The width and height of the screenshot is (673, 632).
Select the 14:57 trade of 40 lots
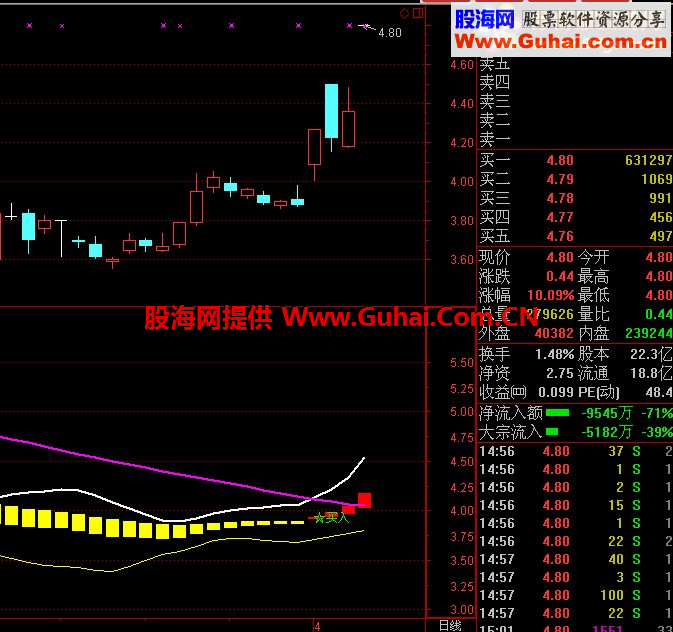tap(575, 559)
